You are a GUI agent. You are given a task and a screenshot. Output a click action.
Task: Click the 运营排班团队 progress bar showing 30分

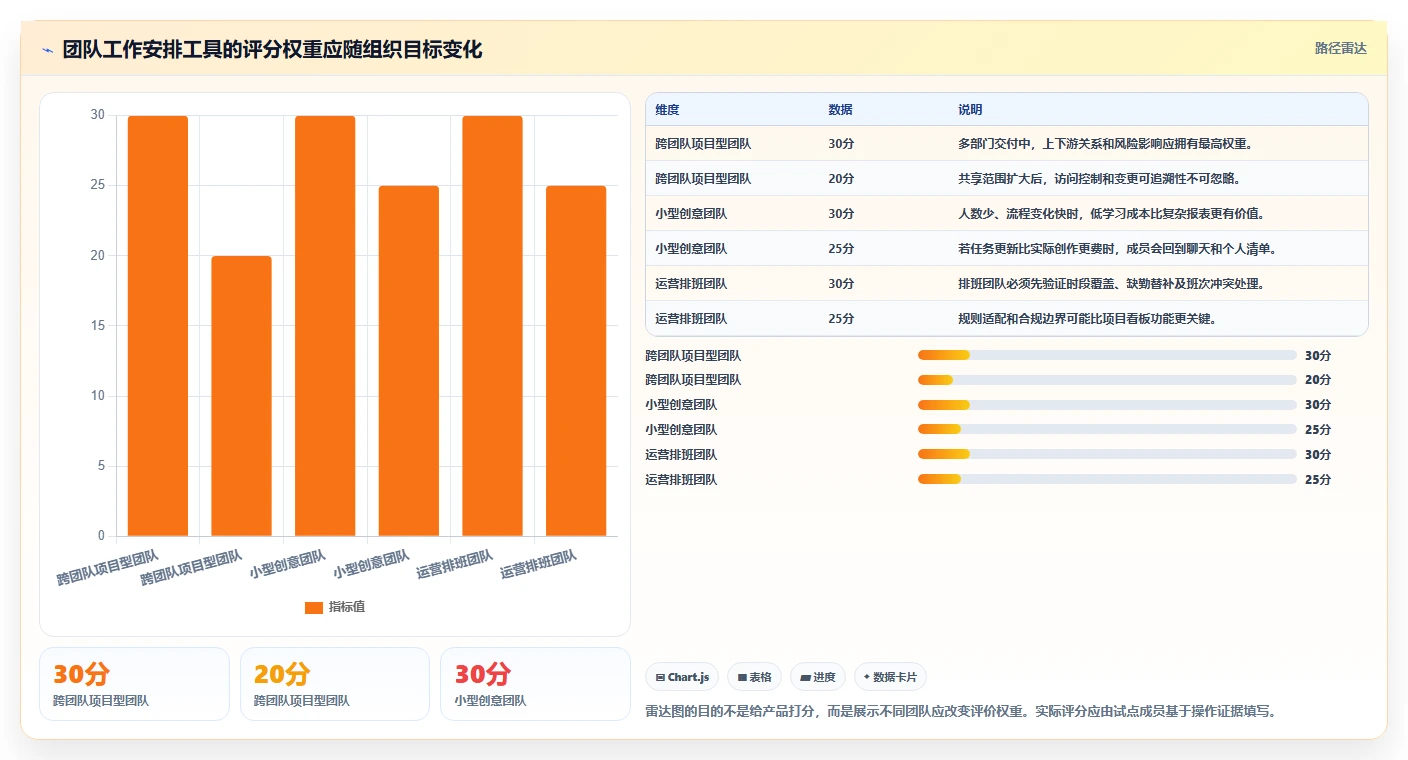tap(1107, 455)
